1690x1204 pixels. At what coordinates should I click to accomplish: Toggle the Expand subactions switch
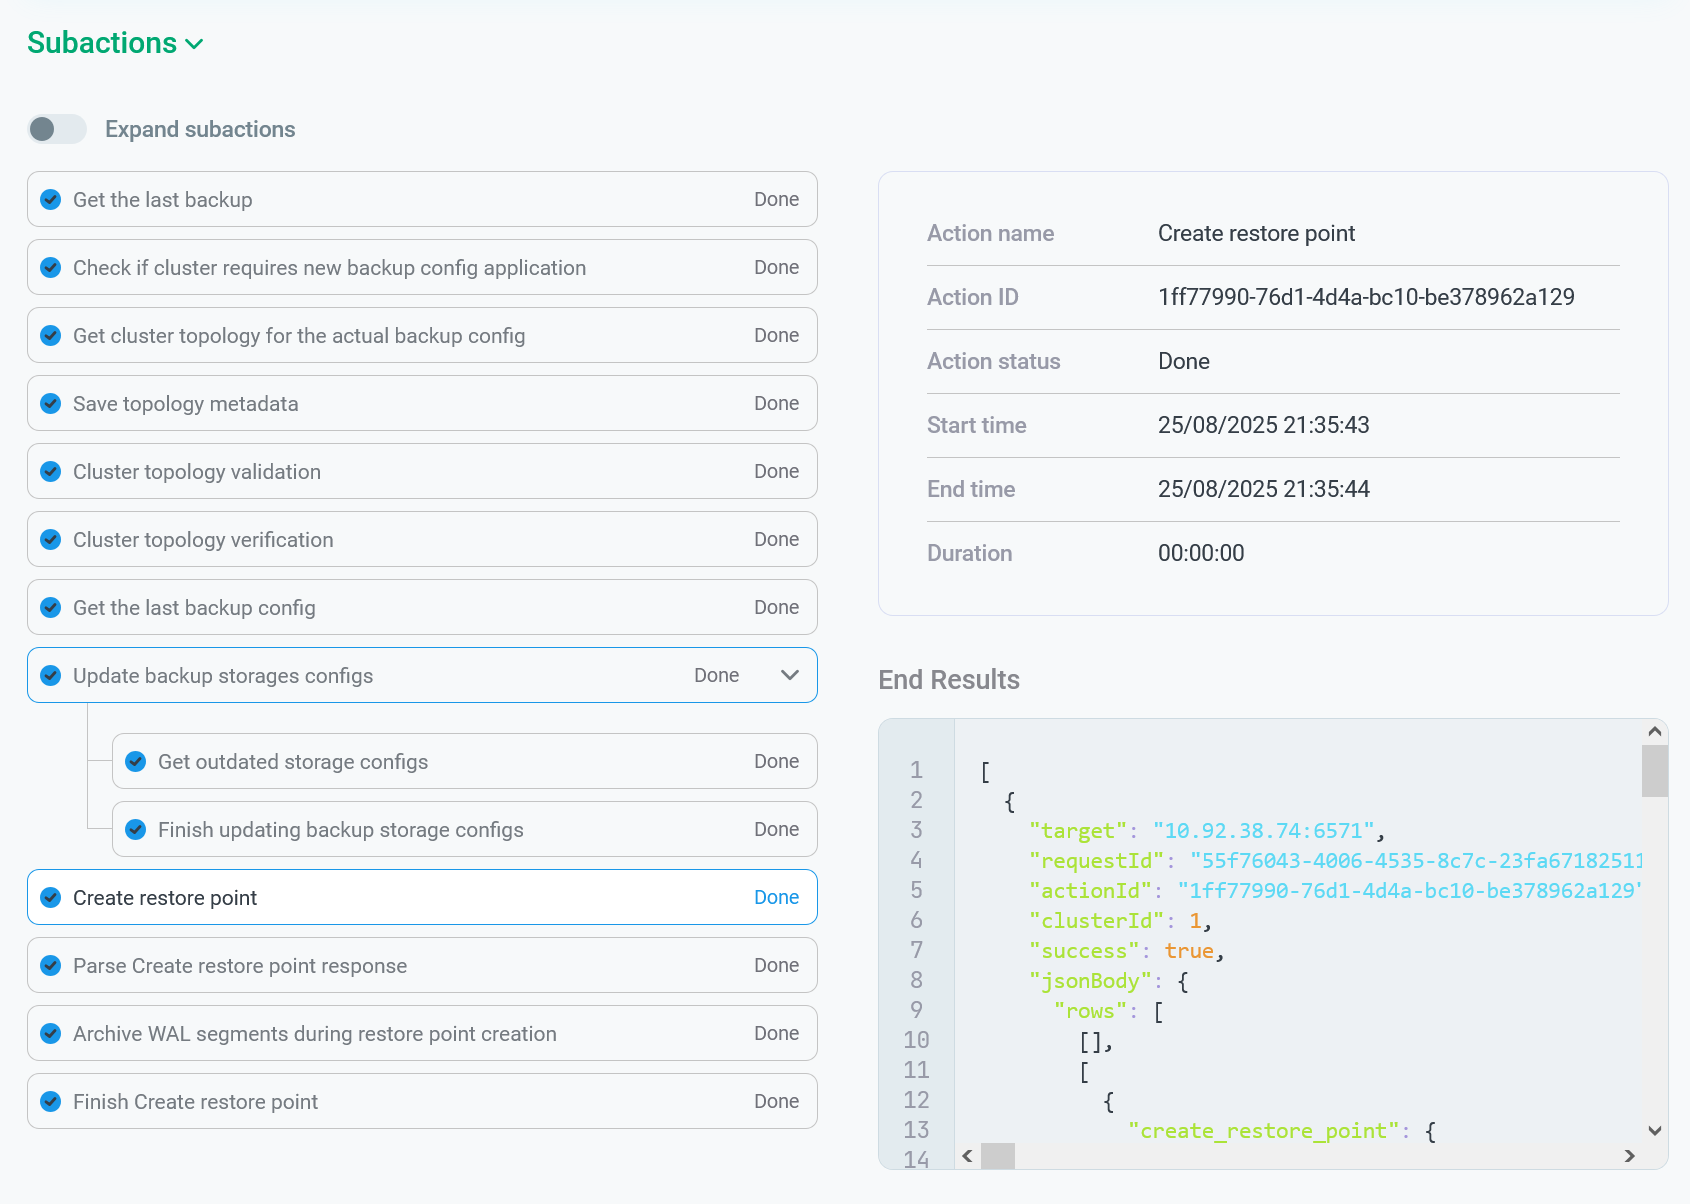[57, 129]
